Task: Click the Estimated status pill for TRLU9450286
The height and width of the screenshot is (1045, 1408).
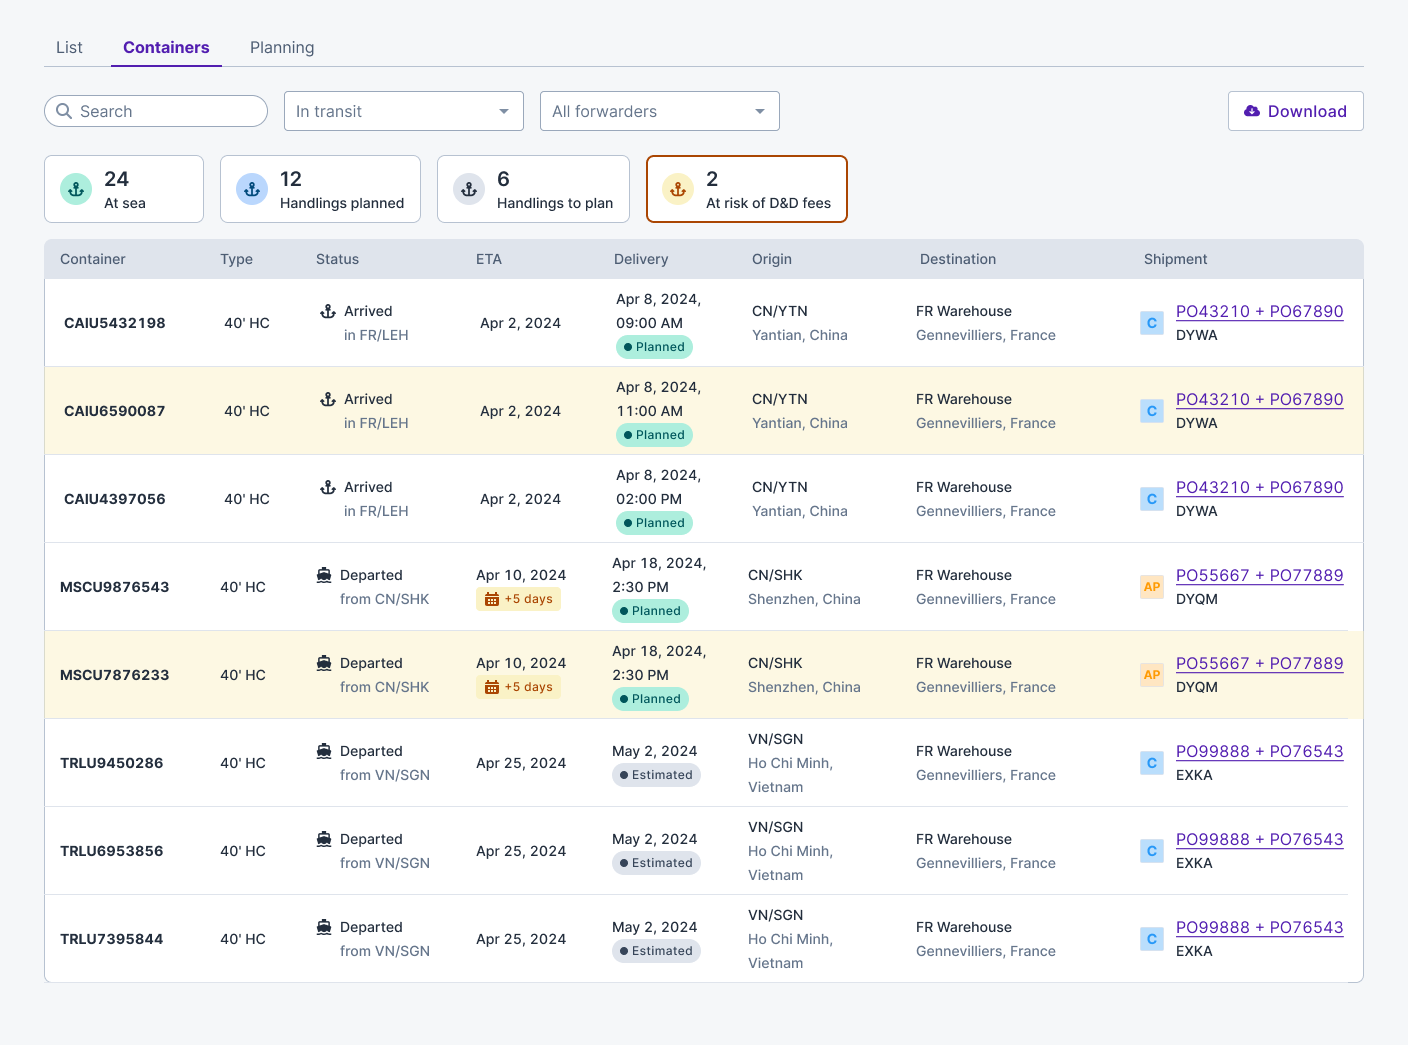Action: [656, 775]
